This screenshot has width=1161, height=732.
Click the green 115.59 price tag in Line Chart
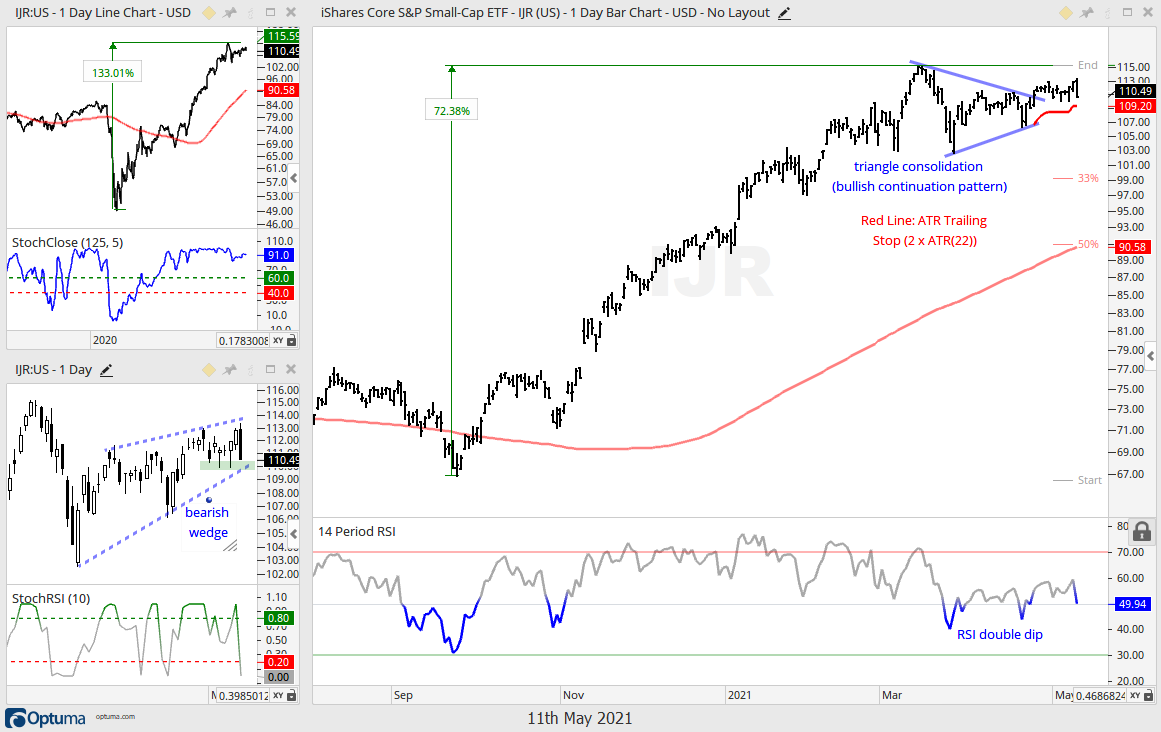point(282,36)
